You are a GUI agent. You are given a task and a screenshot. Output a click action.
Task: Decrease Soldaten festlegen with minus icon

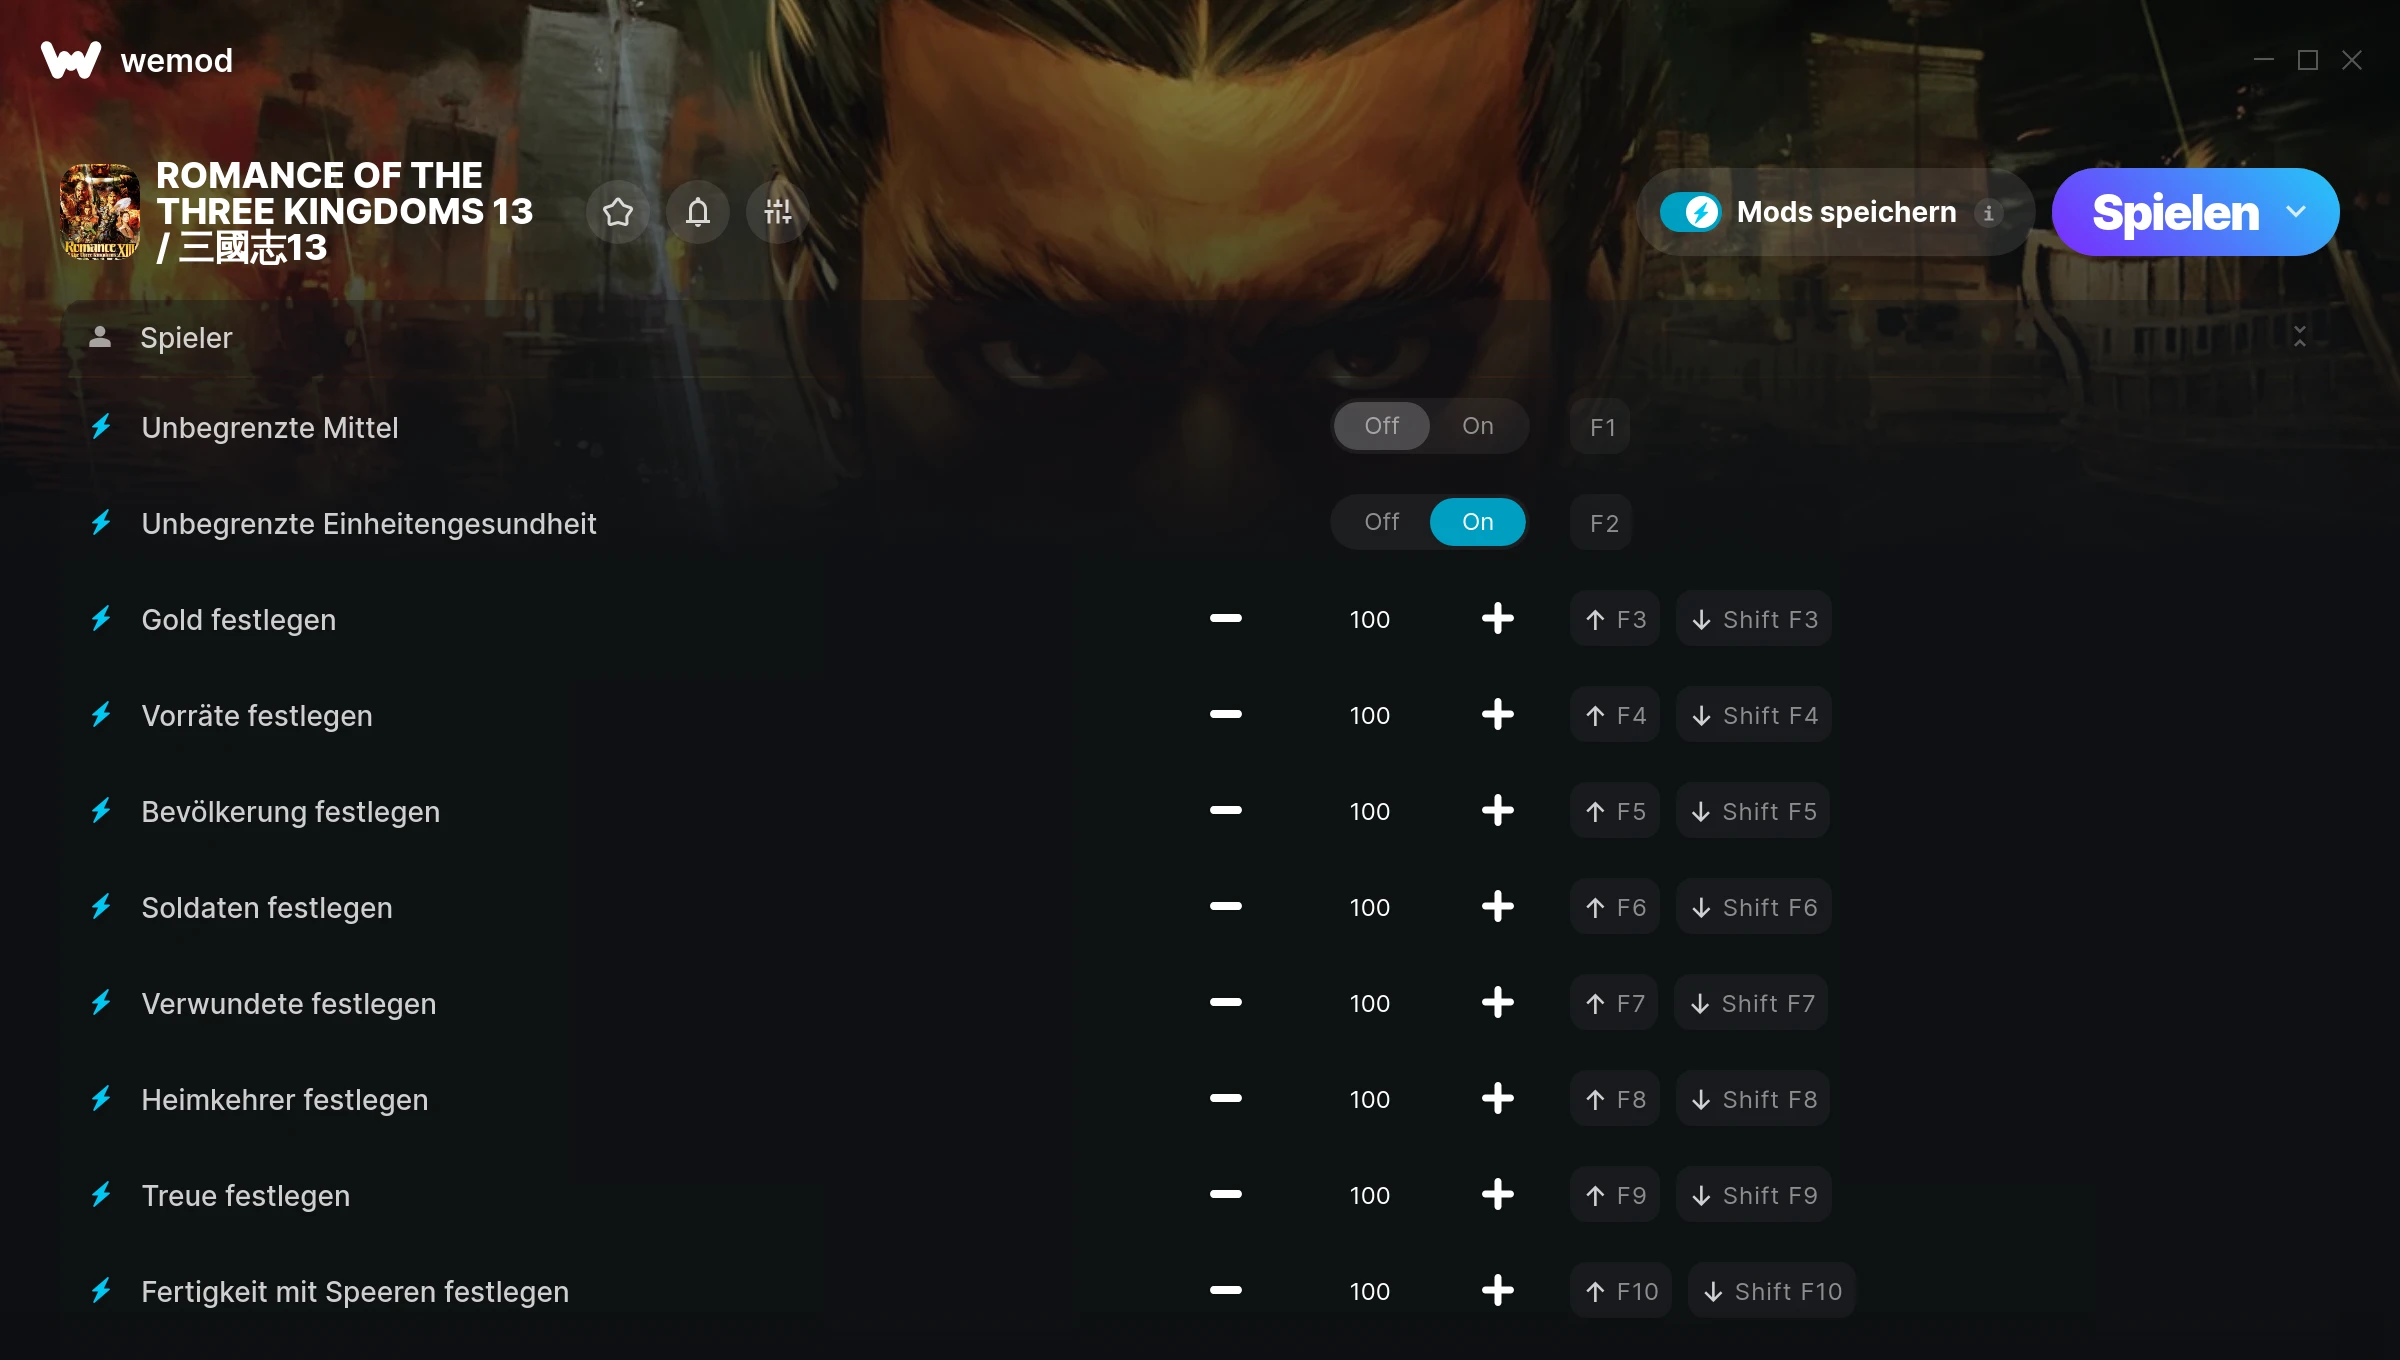[x=1225, y=907]
